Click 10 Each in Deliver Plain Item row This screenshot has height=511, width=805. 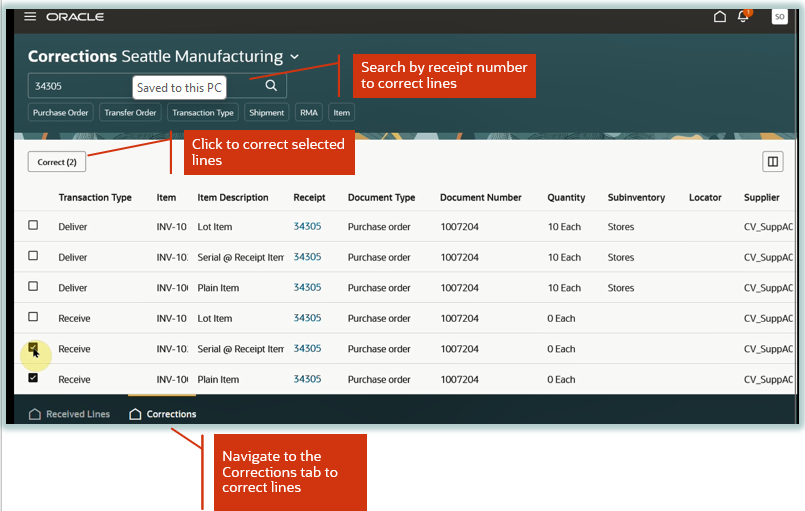(564, 288)
